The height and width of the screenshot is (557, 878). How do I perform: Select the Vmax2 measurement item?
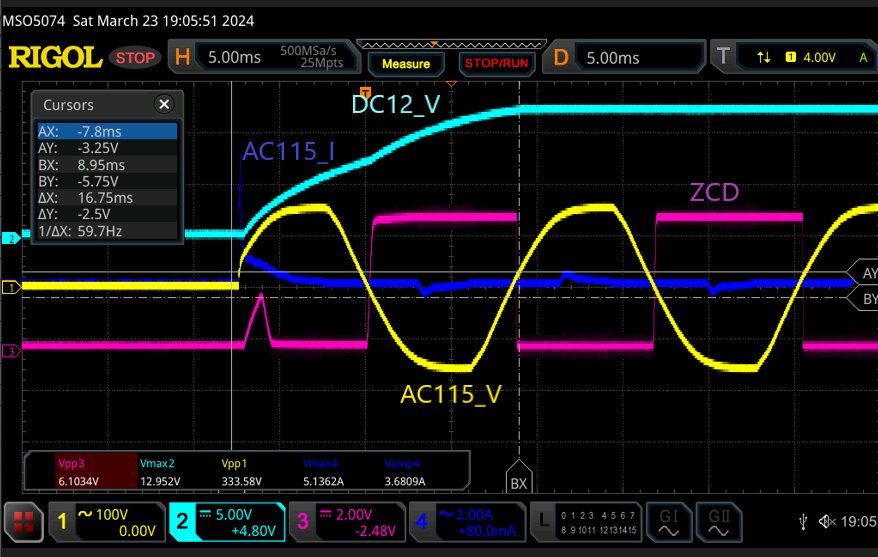click(x=160, y=472)
